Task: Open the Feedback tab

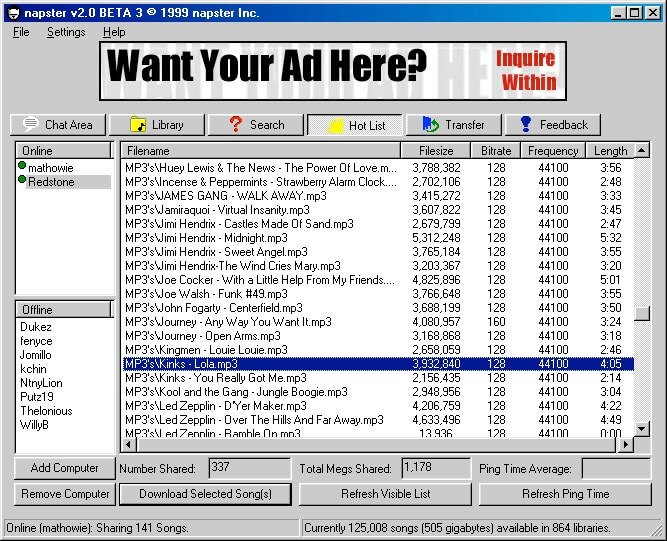Action: click(x=553, y=125)
